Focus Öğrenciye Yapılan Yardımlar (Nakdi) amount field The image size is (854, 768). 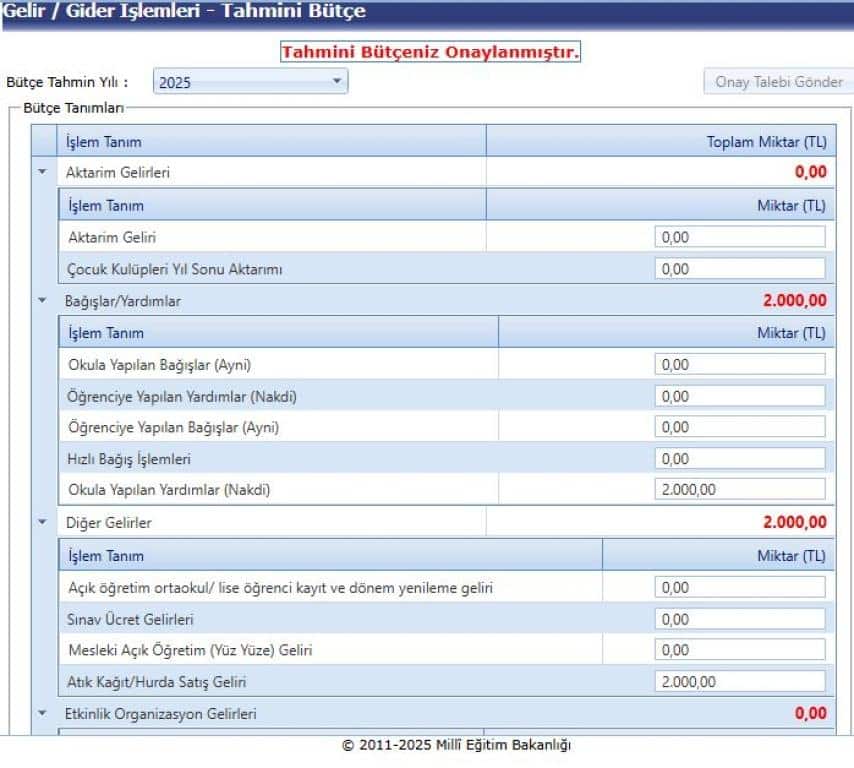click(740, 396)
